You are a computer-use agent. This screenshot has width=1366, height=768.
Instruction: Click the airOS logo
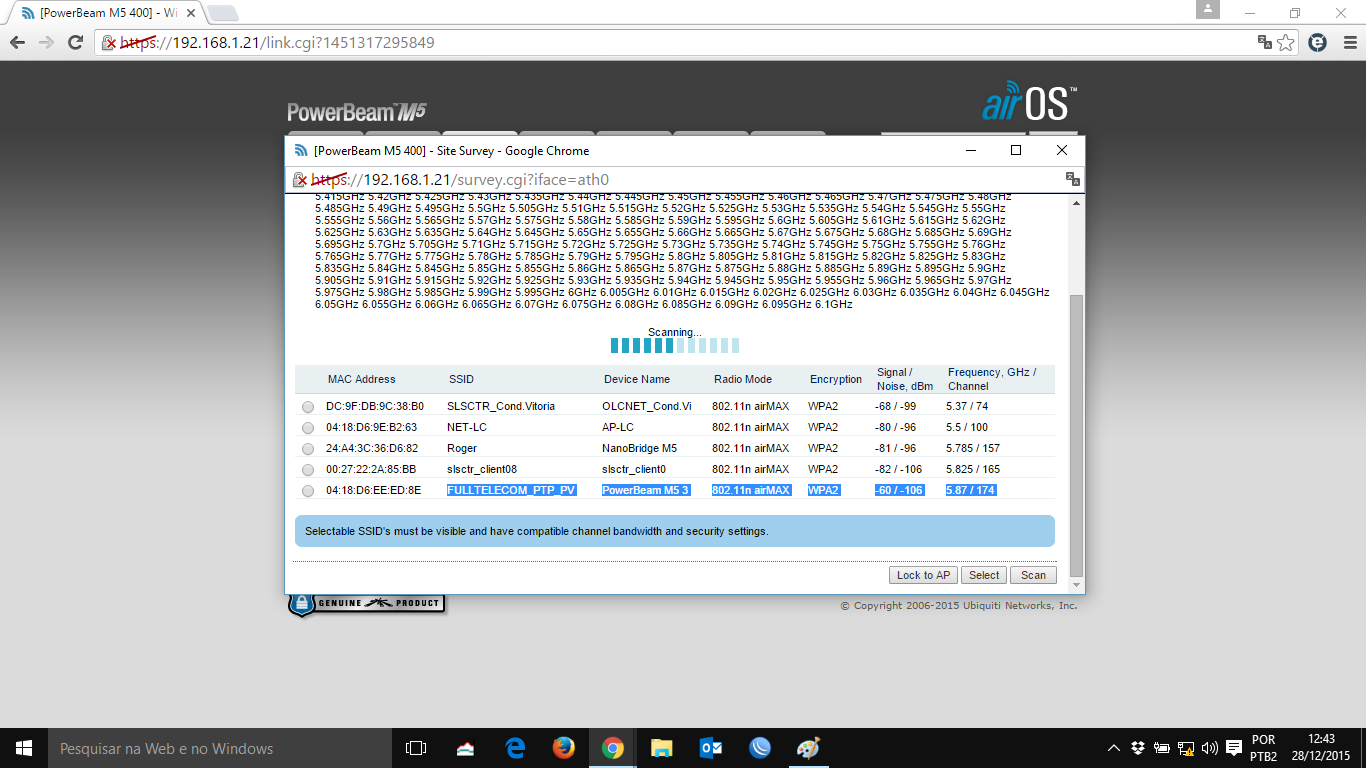[1029, 102]
